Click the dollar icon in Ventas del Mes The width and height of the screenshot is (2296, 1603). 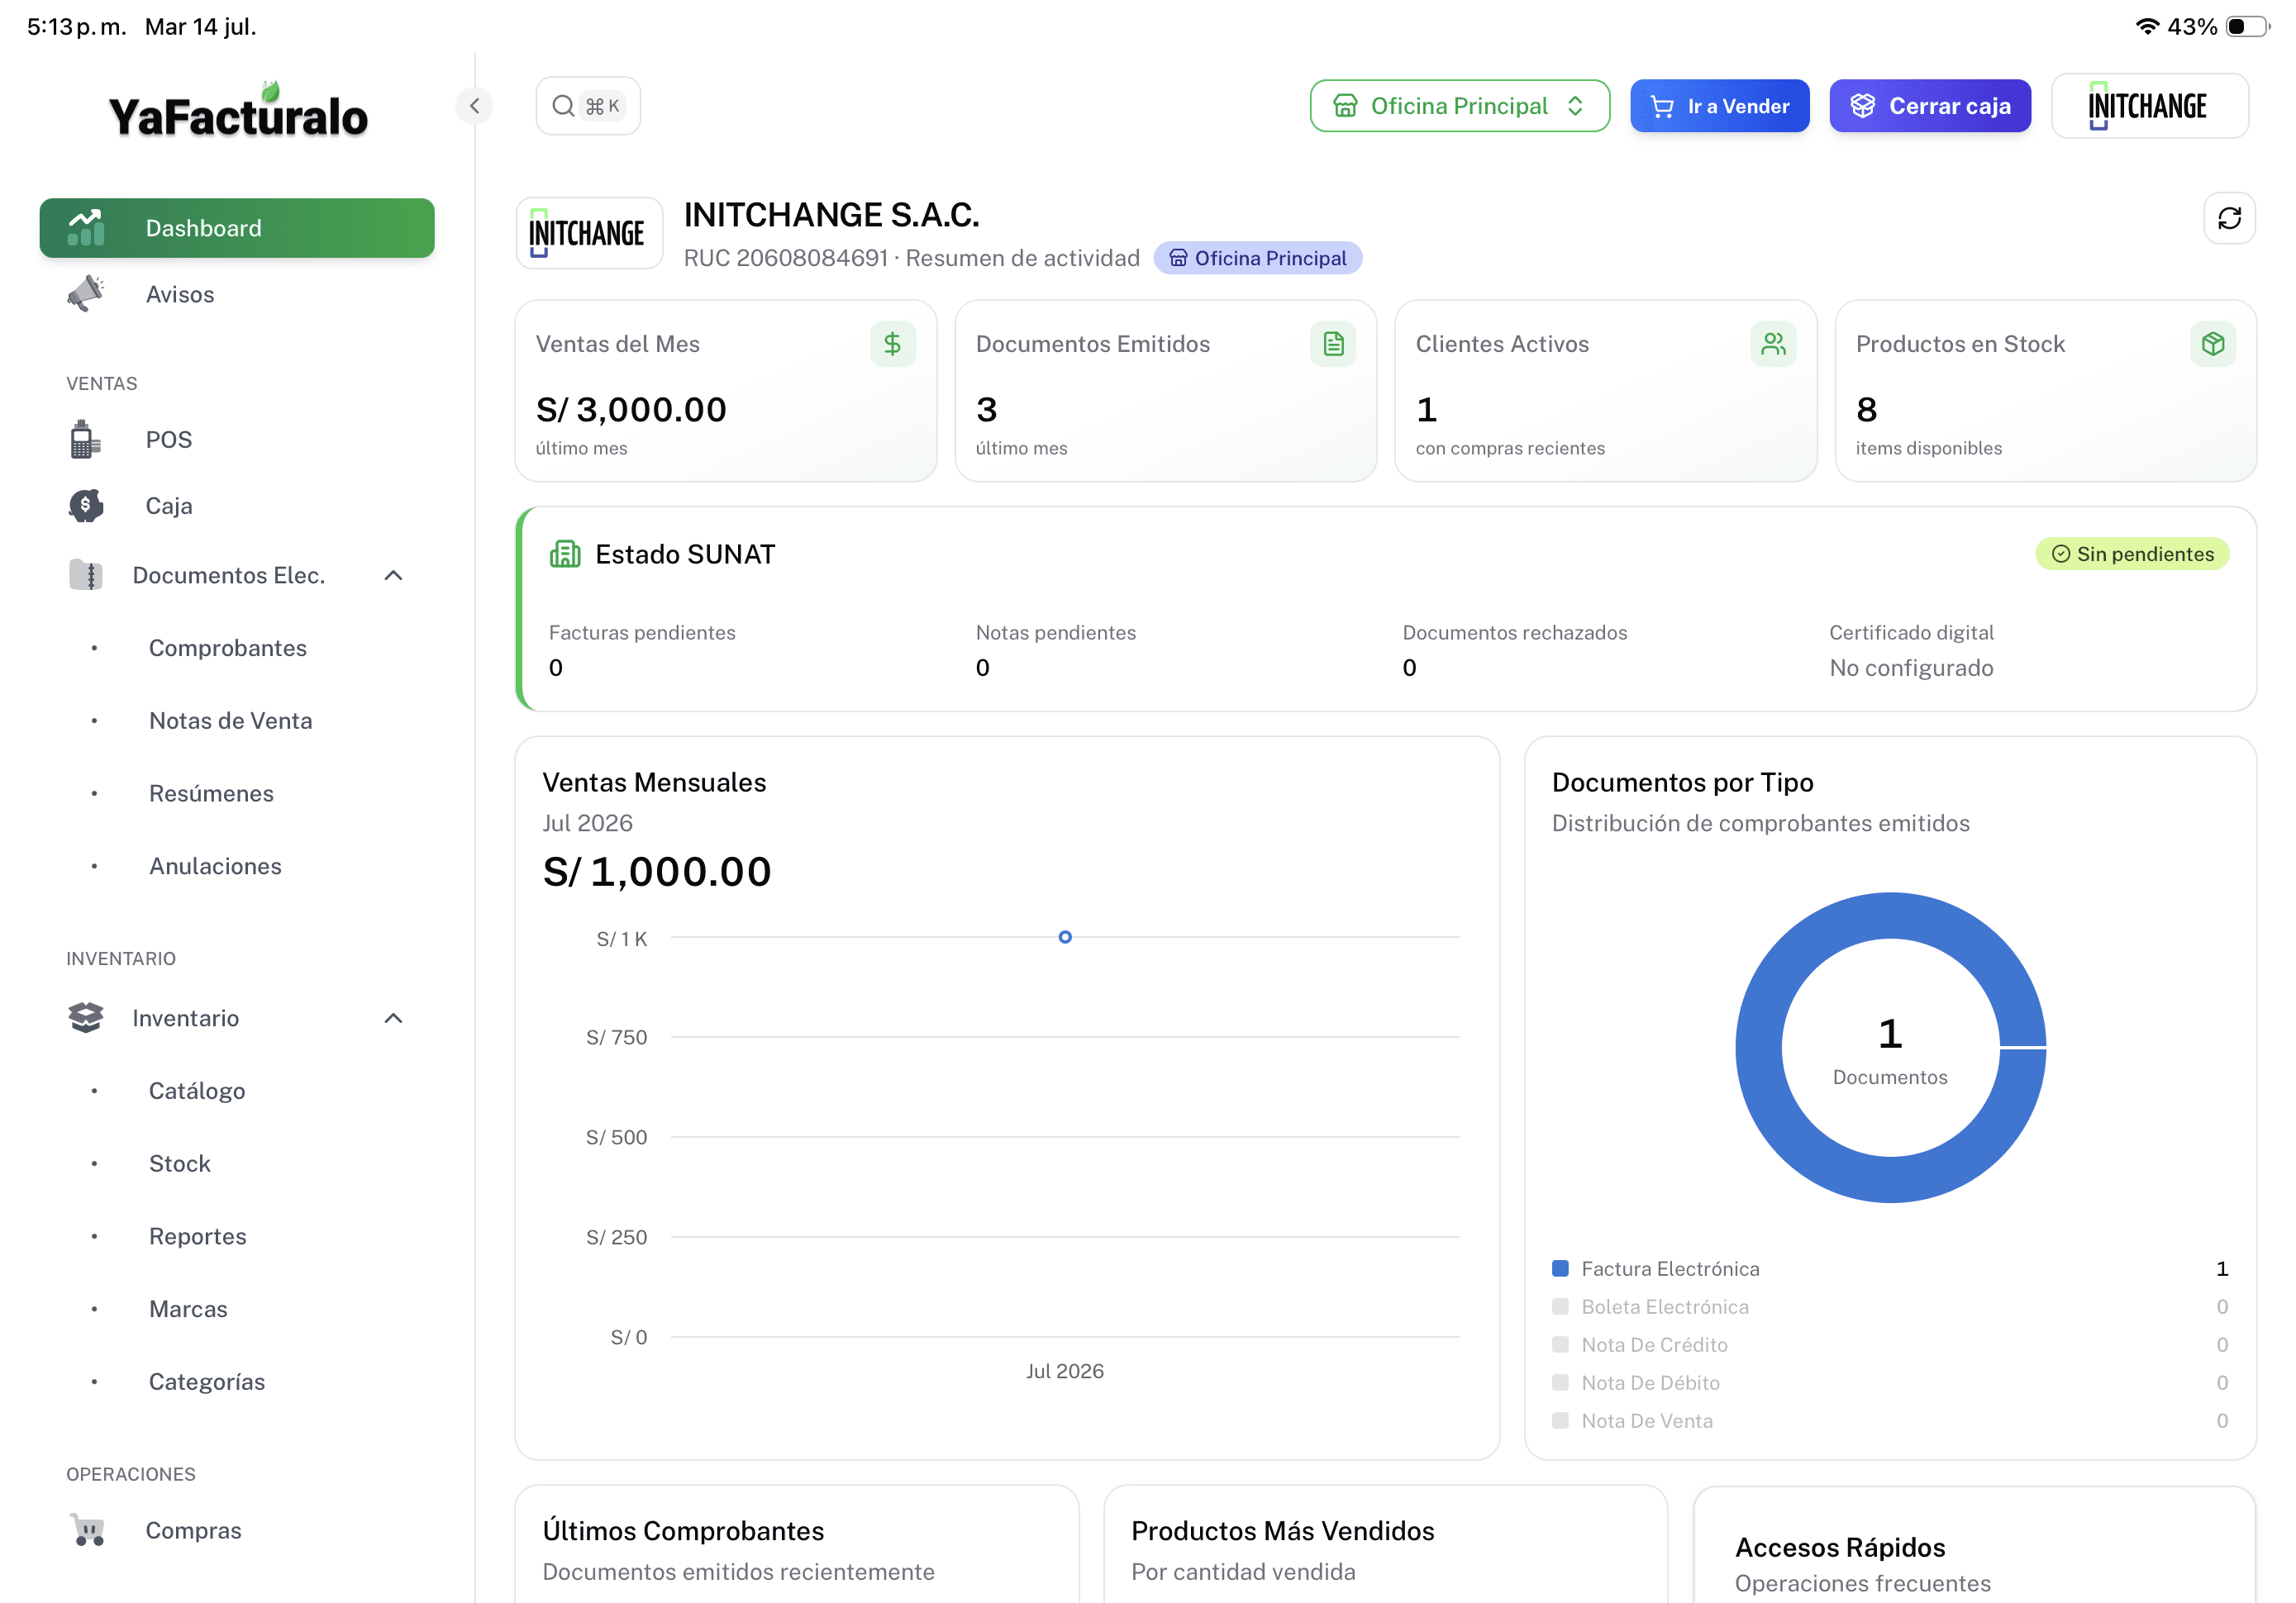[x=893, y=344]
